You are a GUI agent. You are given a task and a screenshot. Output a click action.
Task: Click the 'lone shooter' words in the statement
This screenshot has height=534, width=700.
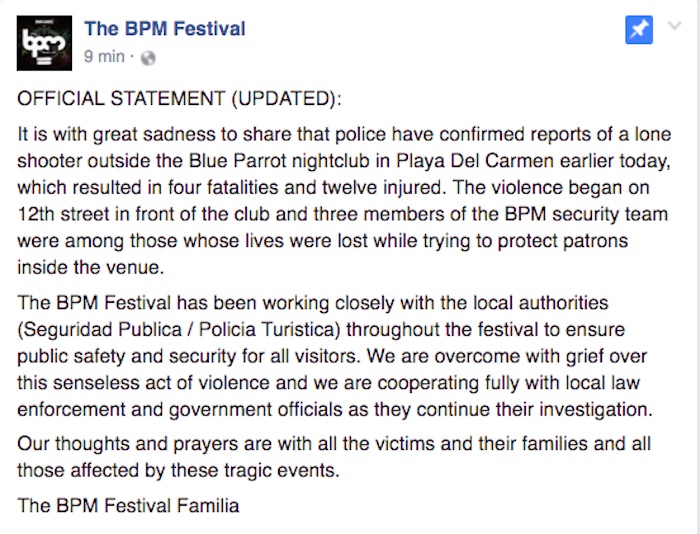pyautogui.click(x=647, y=135)
